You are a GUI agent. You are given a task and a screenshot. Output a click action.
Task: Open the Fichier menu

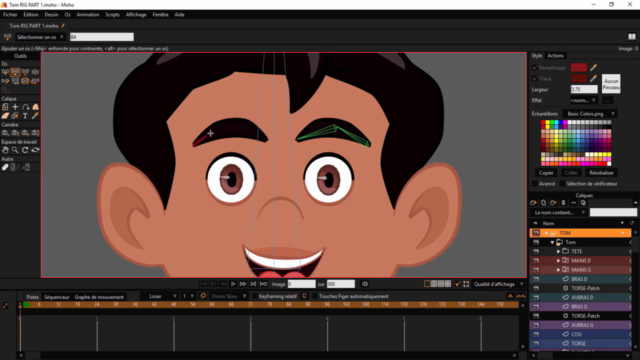click(x=10, y=15)
